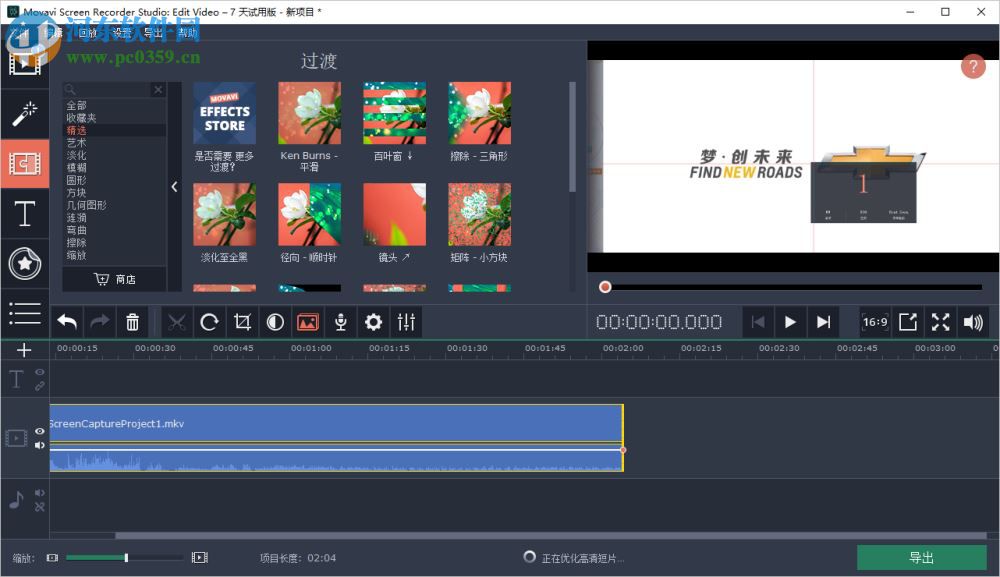Start voiceover recording with the microphone icon
This screenshot has height=577, width=1000.
pyautogui.click(x=340, y=322)
